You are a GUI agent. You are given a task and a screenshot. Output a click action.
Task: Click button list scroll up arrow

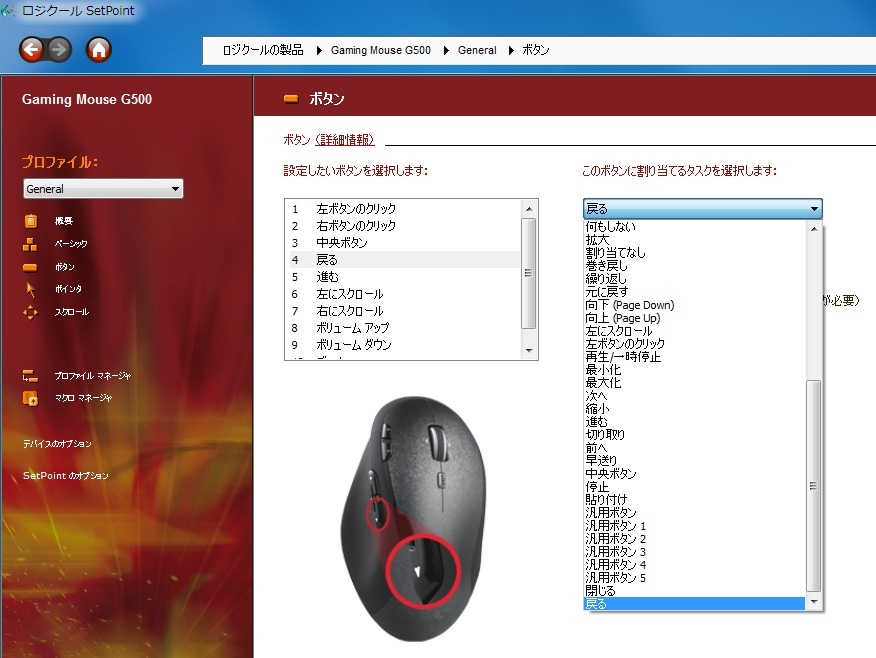point(529,209)
